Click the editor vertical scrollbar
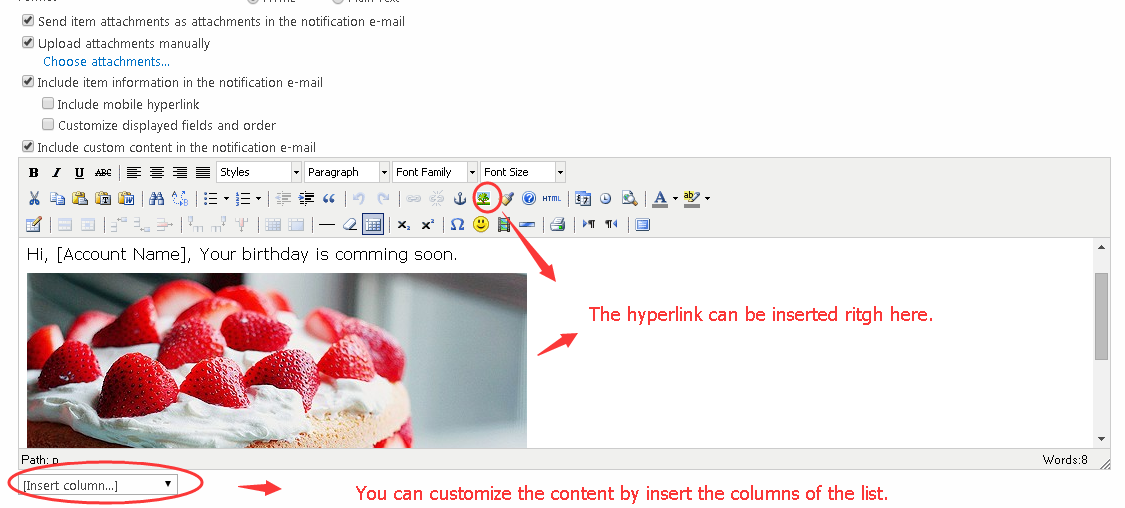 click(x=1101, y=316)
